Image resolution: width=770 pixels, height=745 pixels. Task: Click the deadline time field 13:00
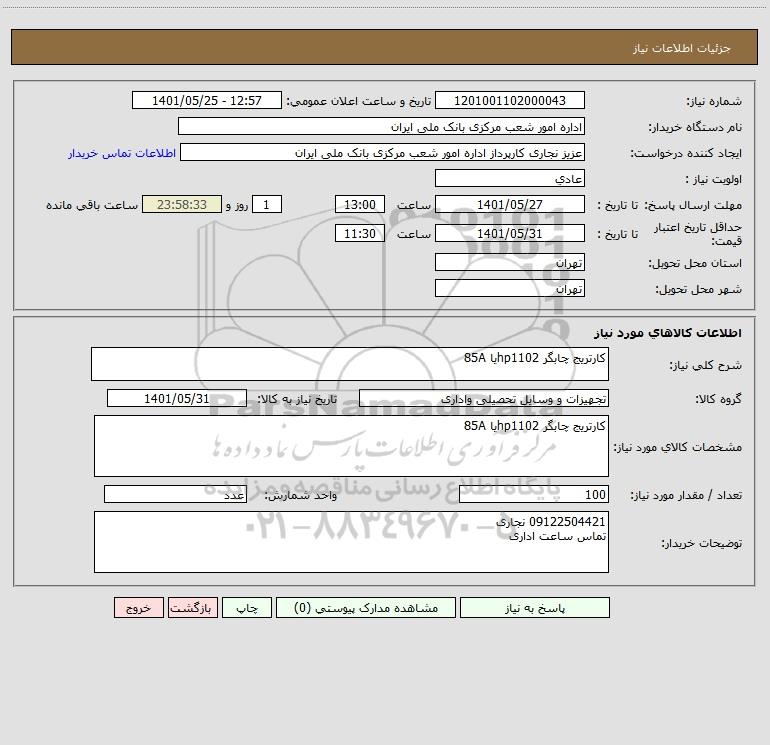(359, 204)
